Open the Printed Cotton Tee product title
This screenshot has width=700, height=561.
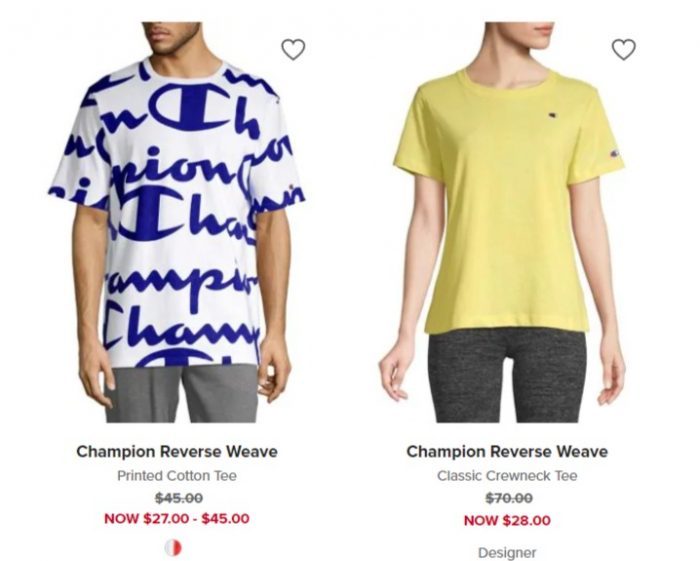click(x=177, y=476)
